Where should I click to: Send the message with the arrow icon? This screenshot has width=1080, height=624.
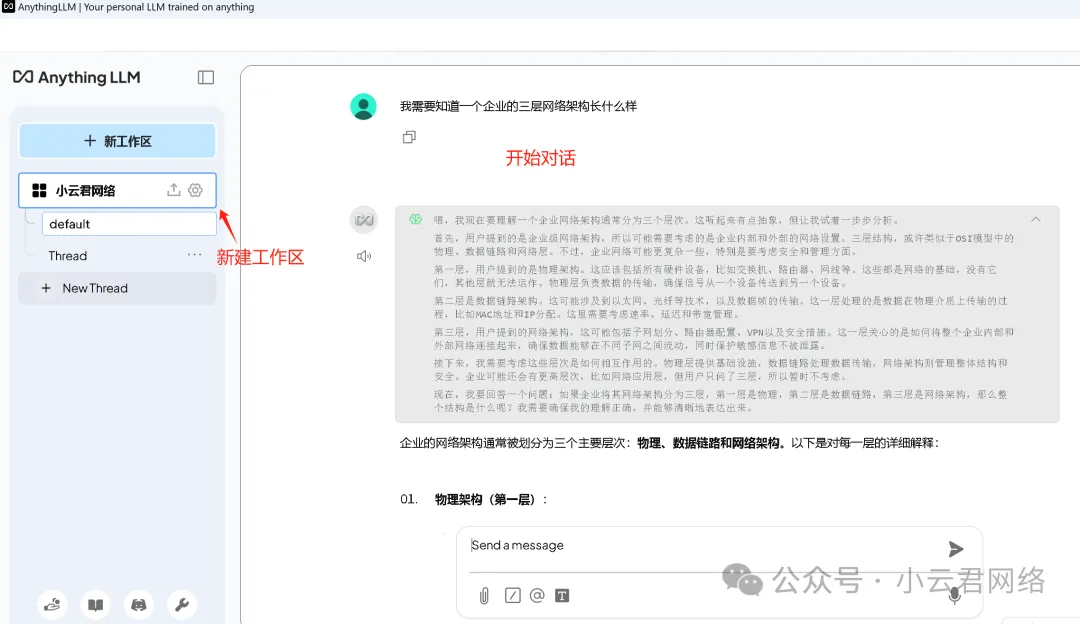(956, 548)
